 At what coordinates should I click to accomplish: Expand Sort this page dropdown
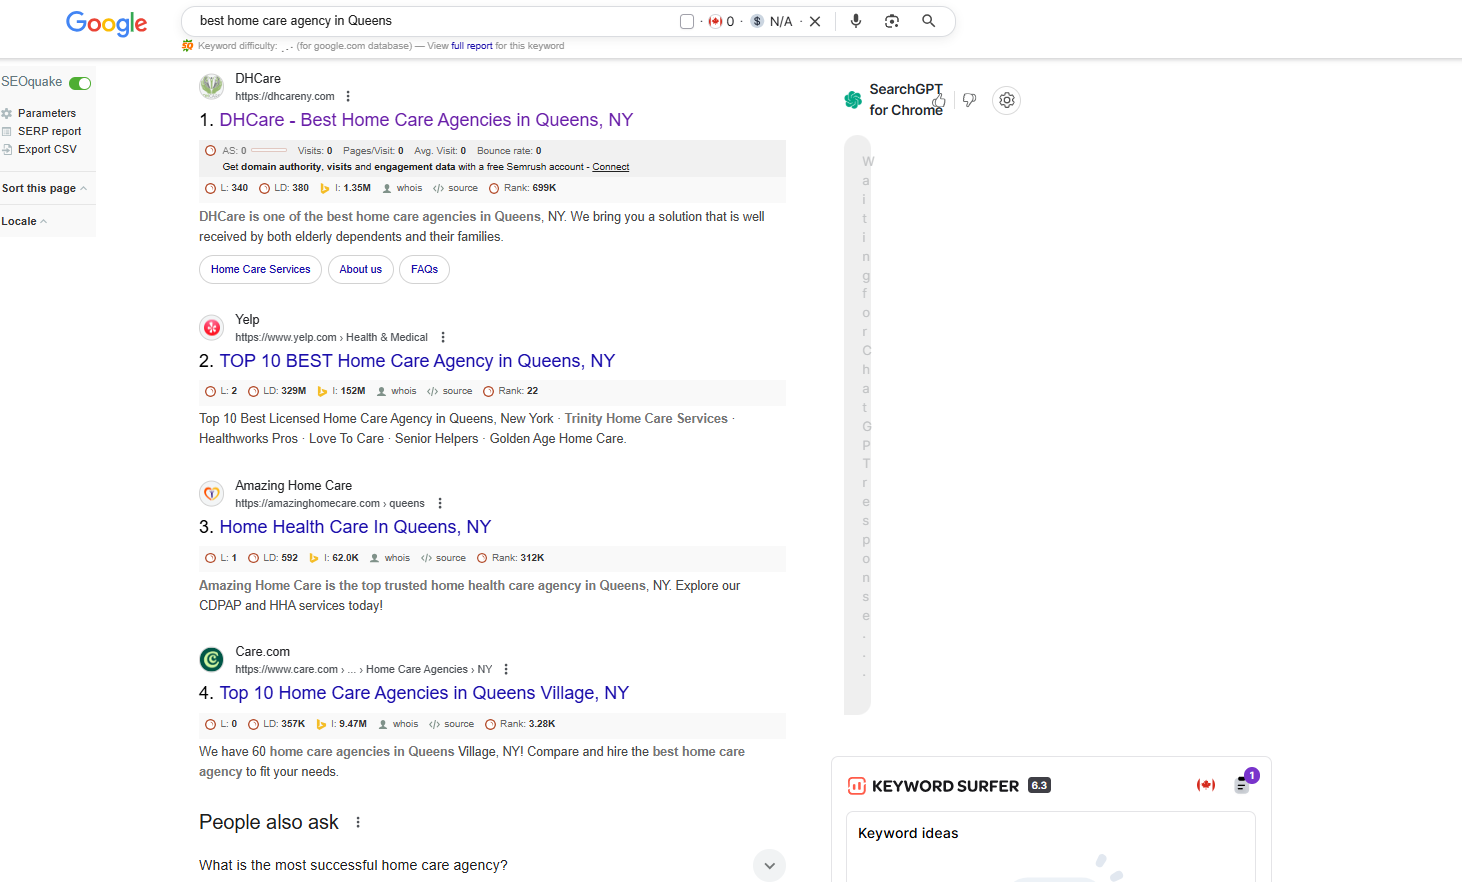(x=44, y=188)
